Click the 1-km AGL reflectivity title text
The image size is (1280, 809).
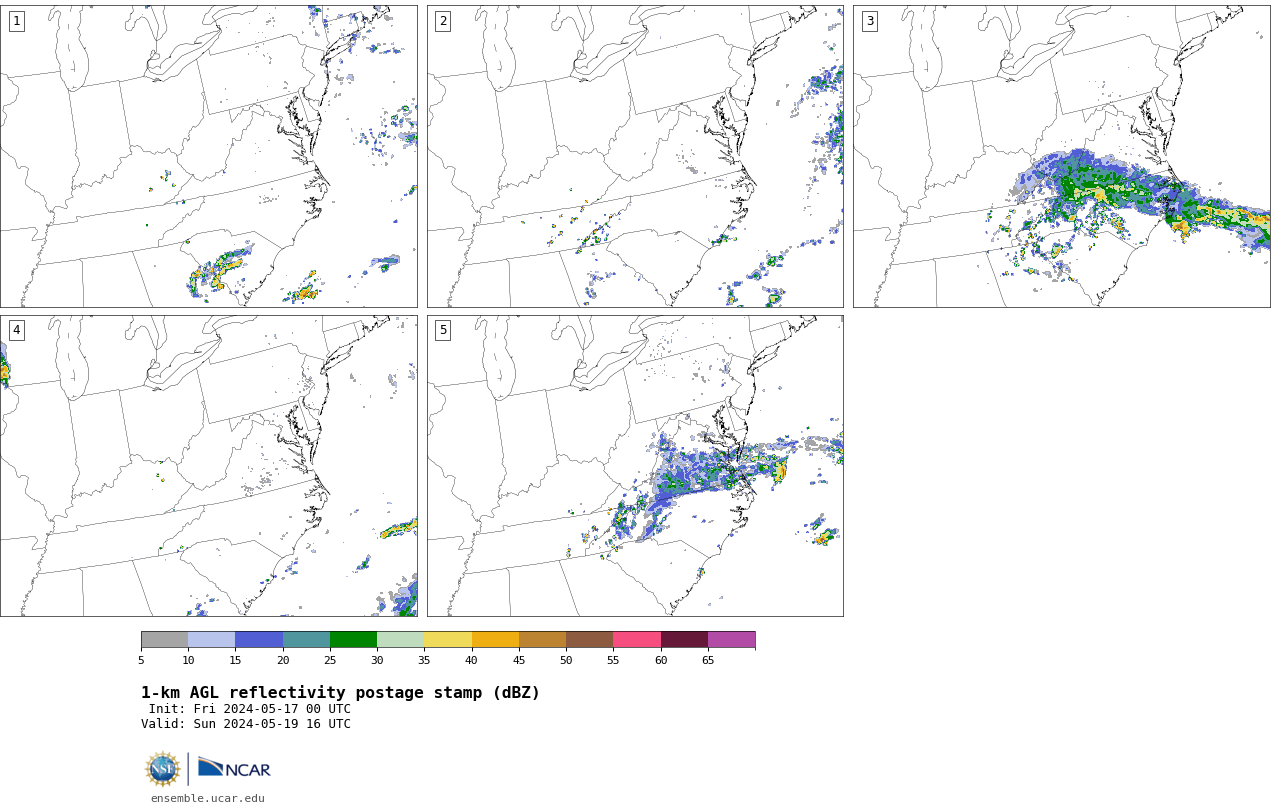coord(340,693)
